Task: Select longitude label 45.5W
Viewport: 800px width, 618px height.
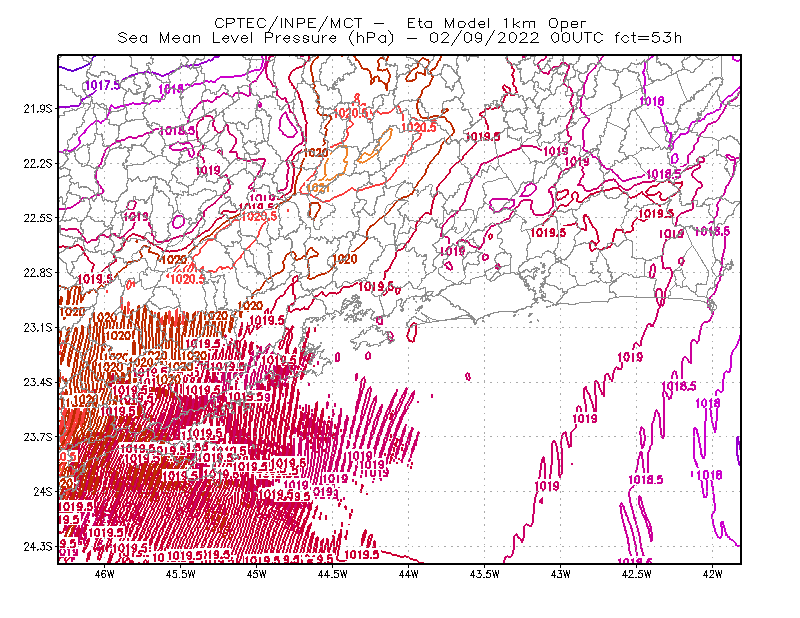Action: coord(181,574)
